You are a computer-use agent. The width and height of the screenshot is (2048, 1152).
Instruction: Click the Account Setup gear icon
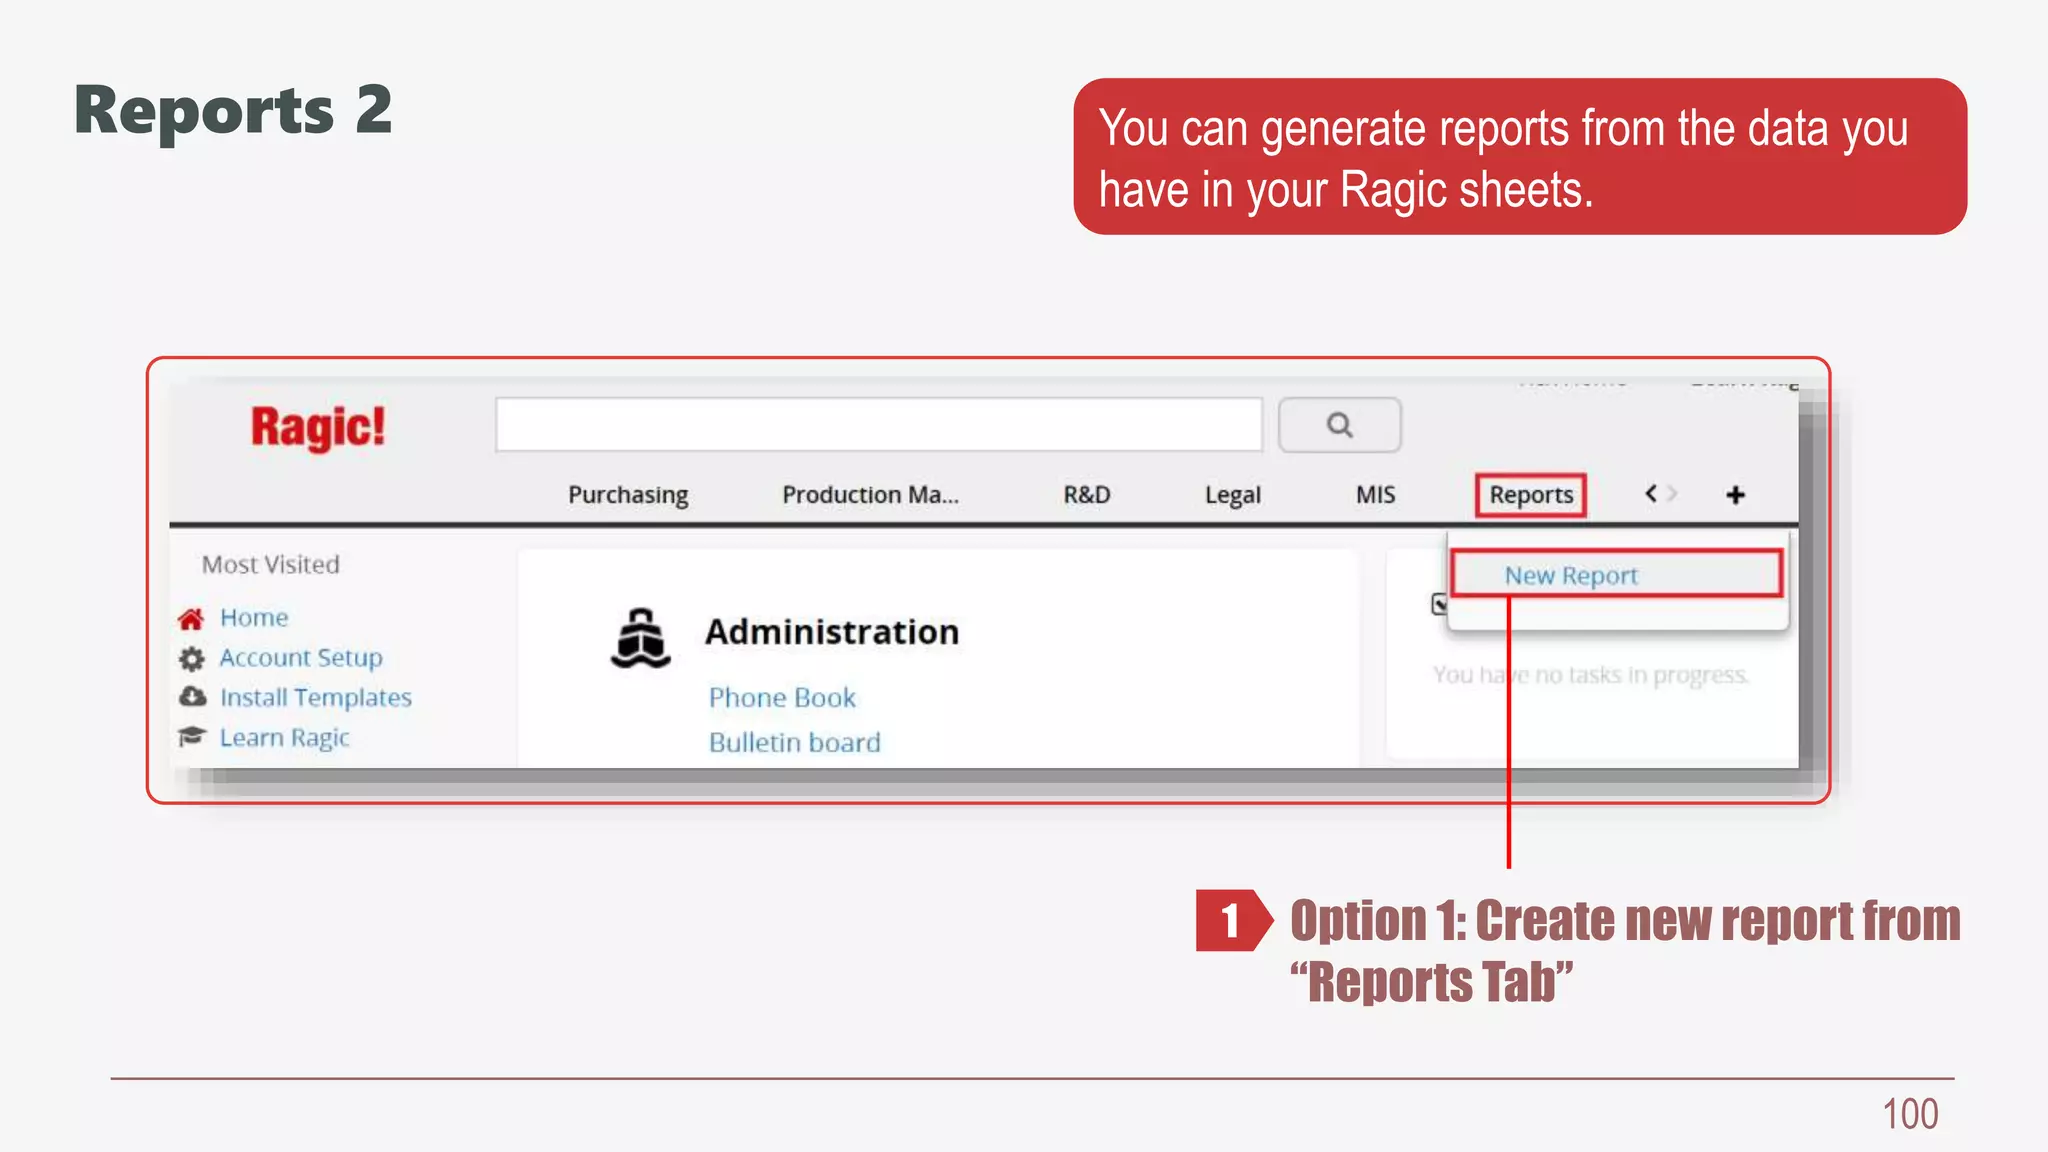tap(191, 658)
